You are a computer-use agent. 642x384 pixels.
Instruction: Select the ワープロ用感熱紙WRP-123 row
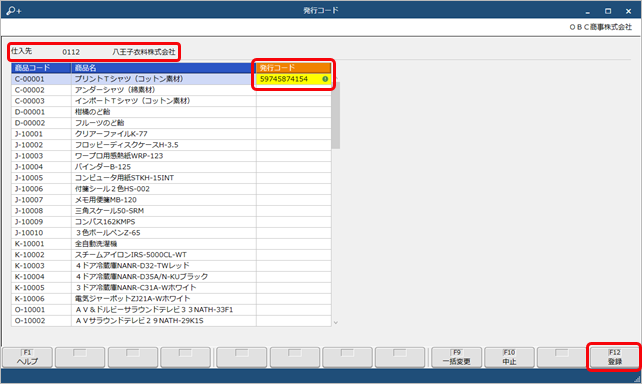click(171, 156)
